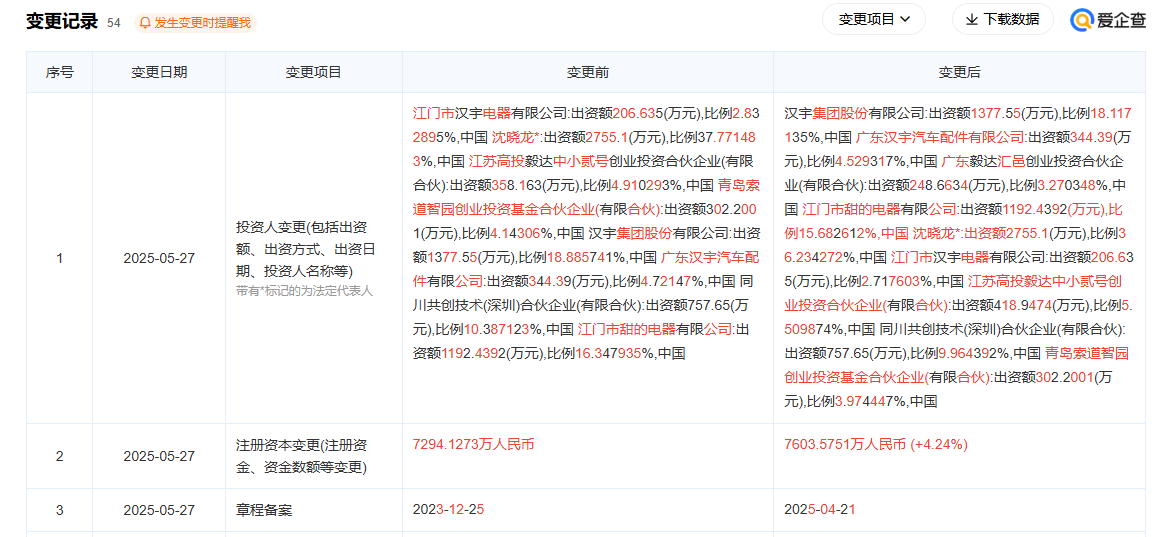
Task: Click 2025-04-21 after date
Action: pyautogui.click(x=820, y=510)
